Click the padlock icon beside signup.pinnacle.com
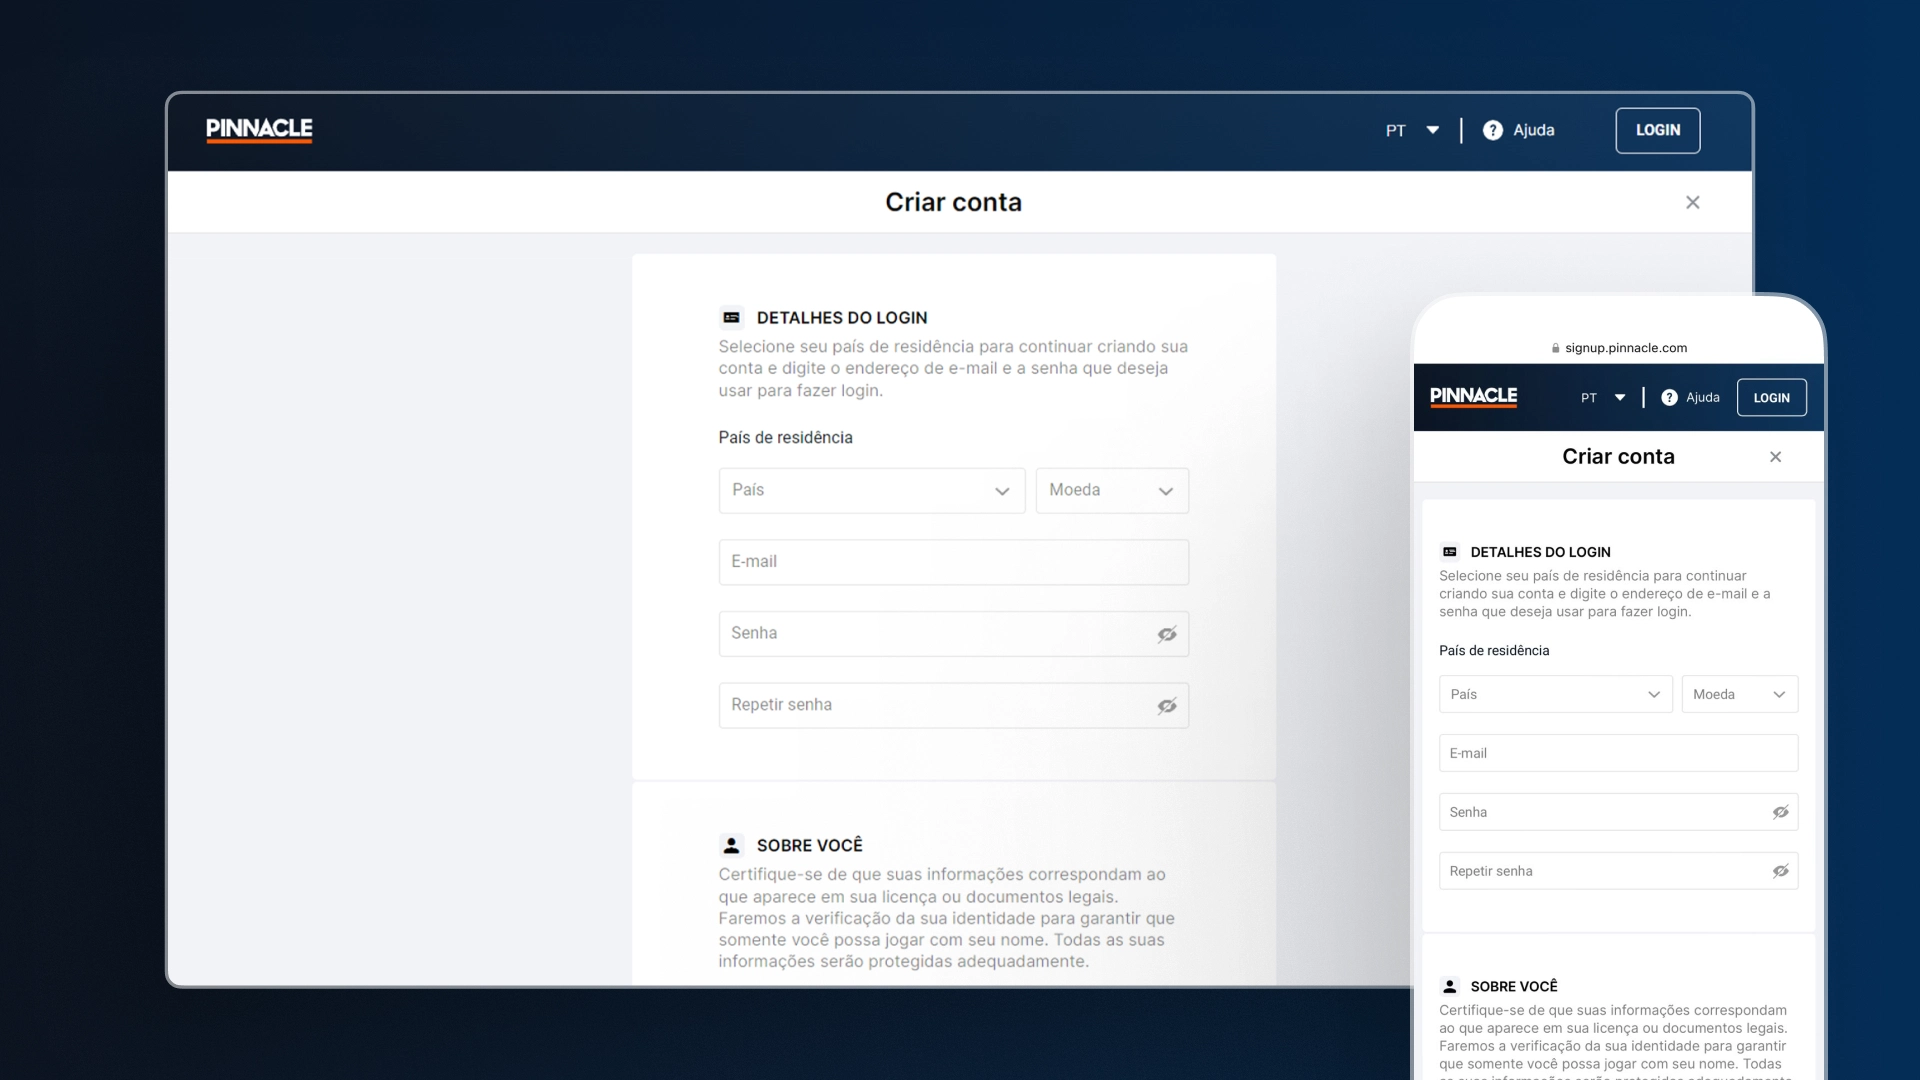Screen dimensions: 1920x1080 [1555, 348]
